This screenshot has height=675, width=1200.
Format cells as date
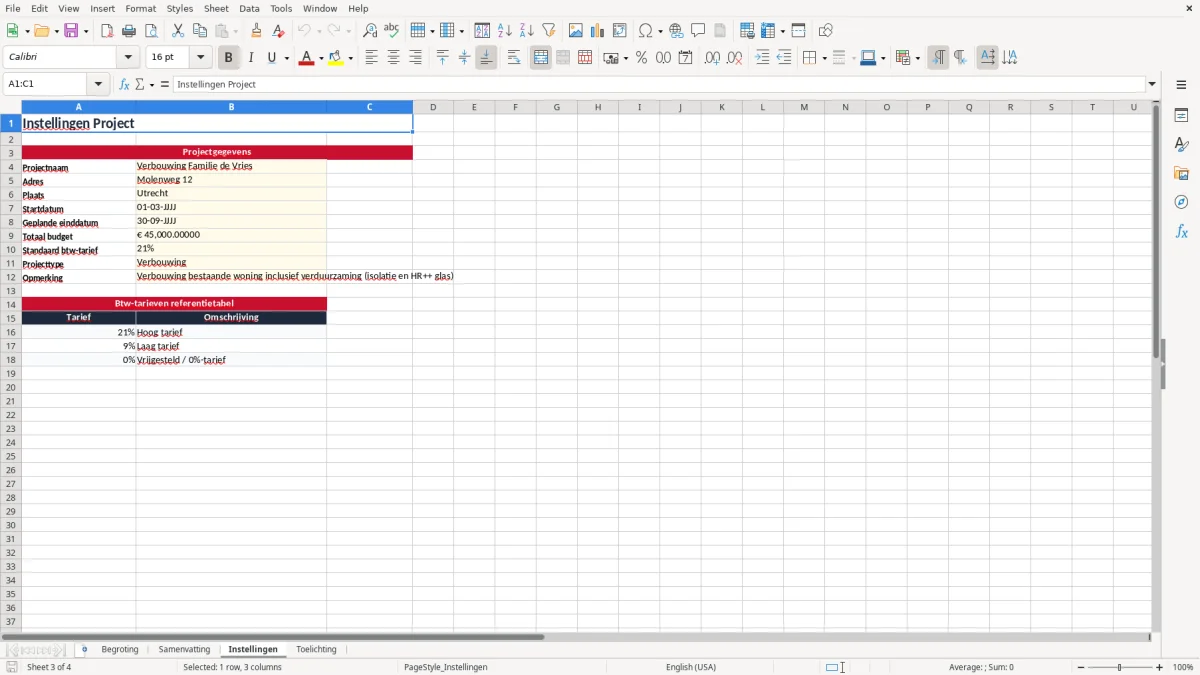[x=685, y=58]
